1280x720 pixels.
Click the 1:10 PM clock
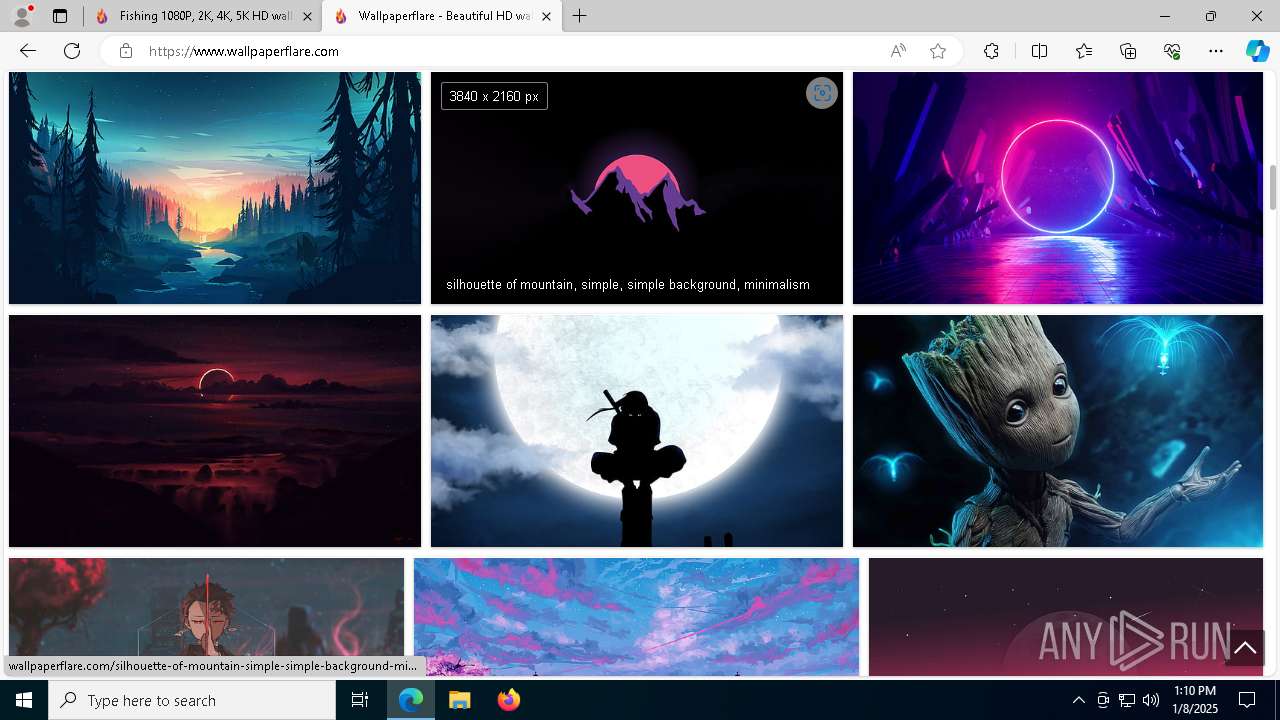pos(1195,691)
